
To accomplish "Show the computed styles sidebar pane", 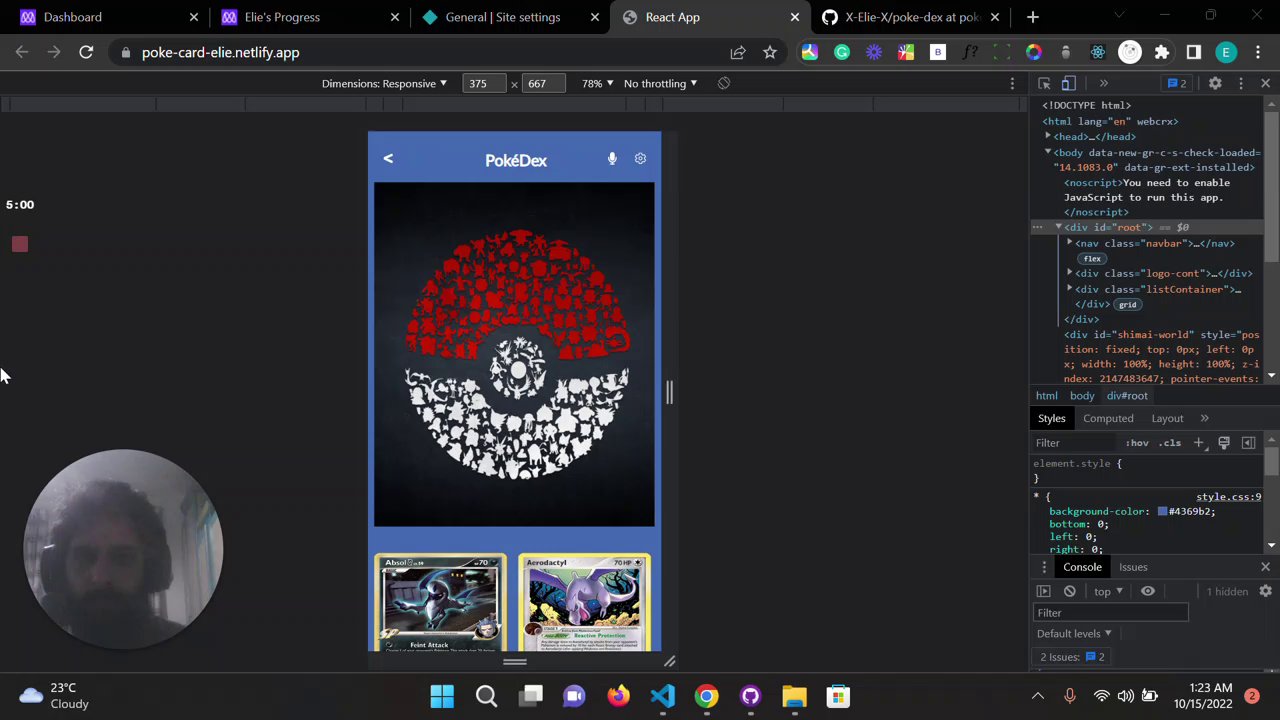I will (1248, 442).
